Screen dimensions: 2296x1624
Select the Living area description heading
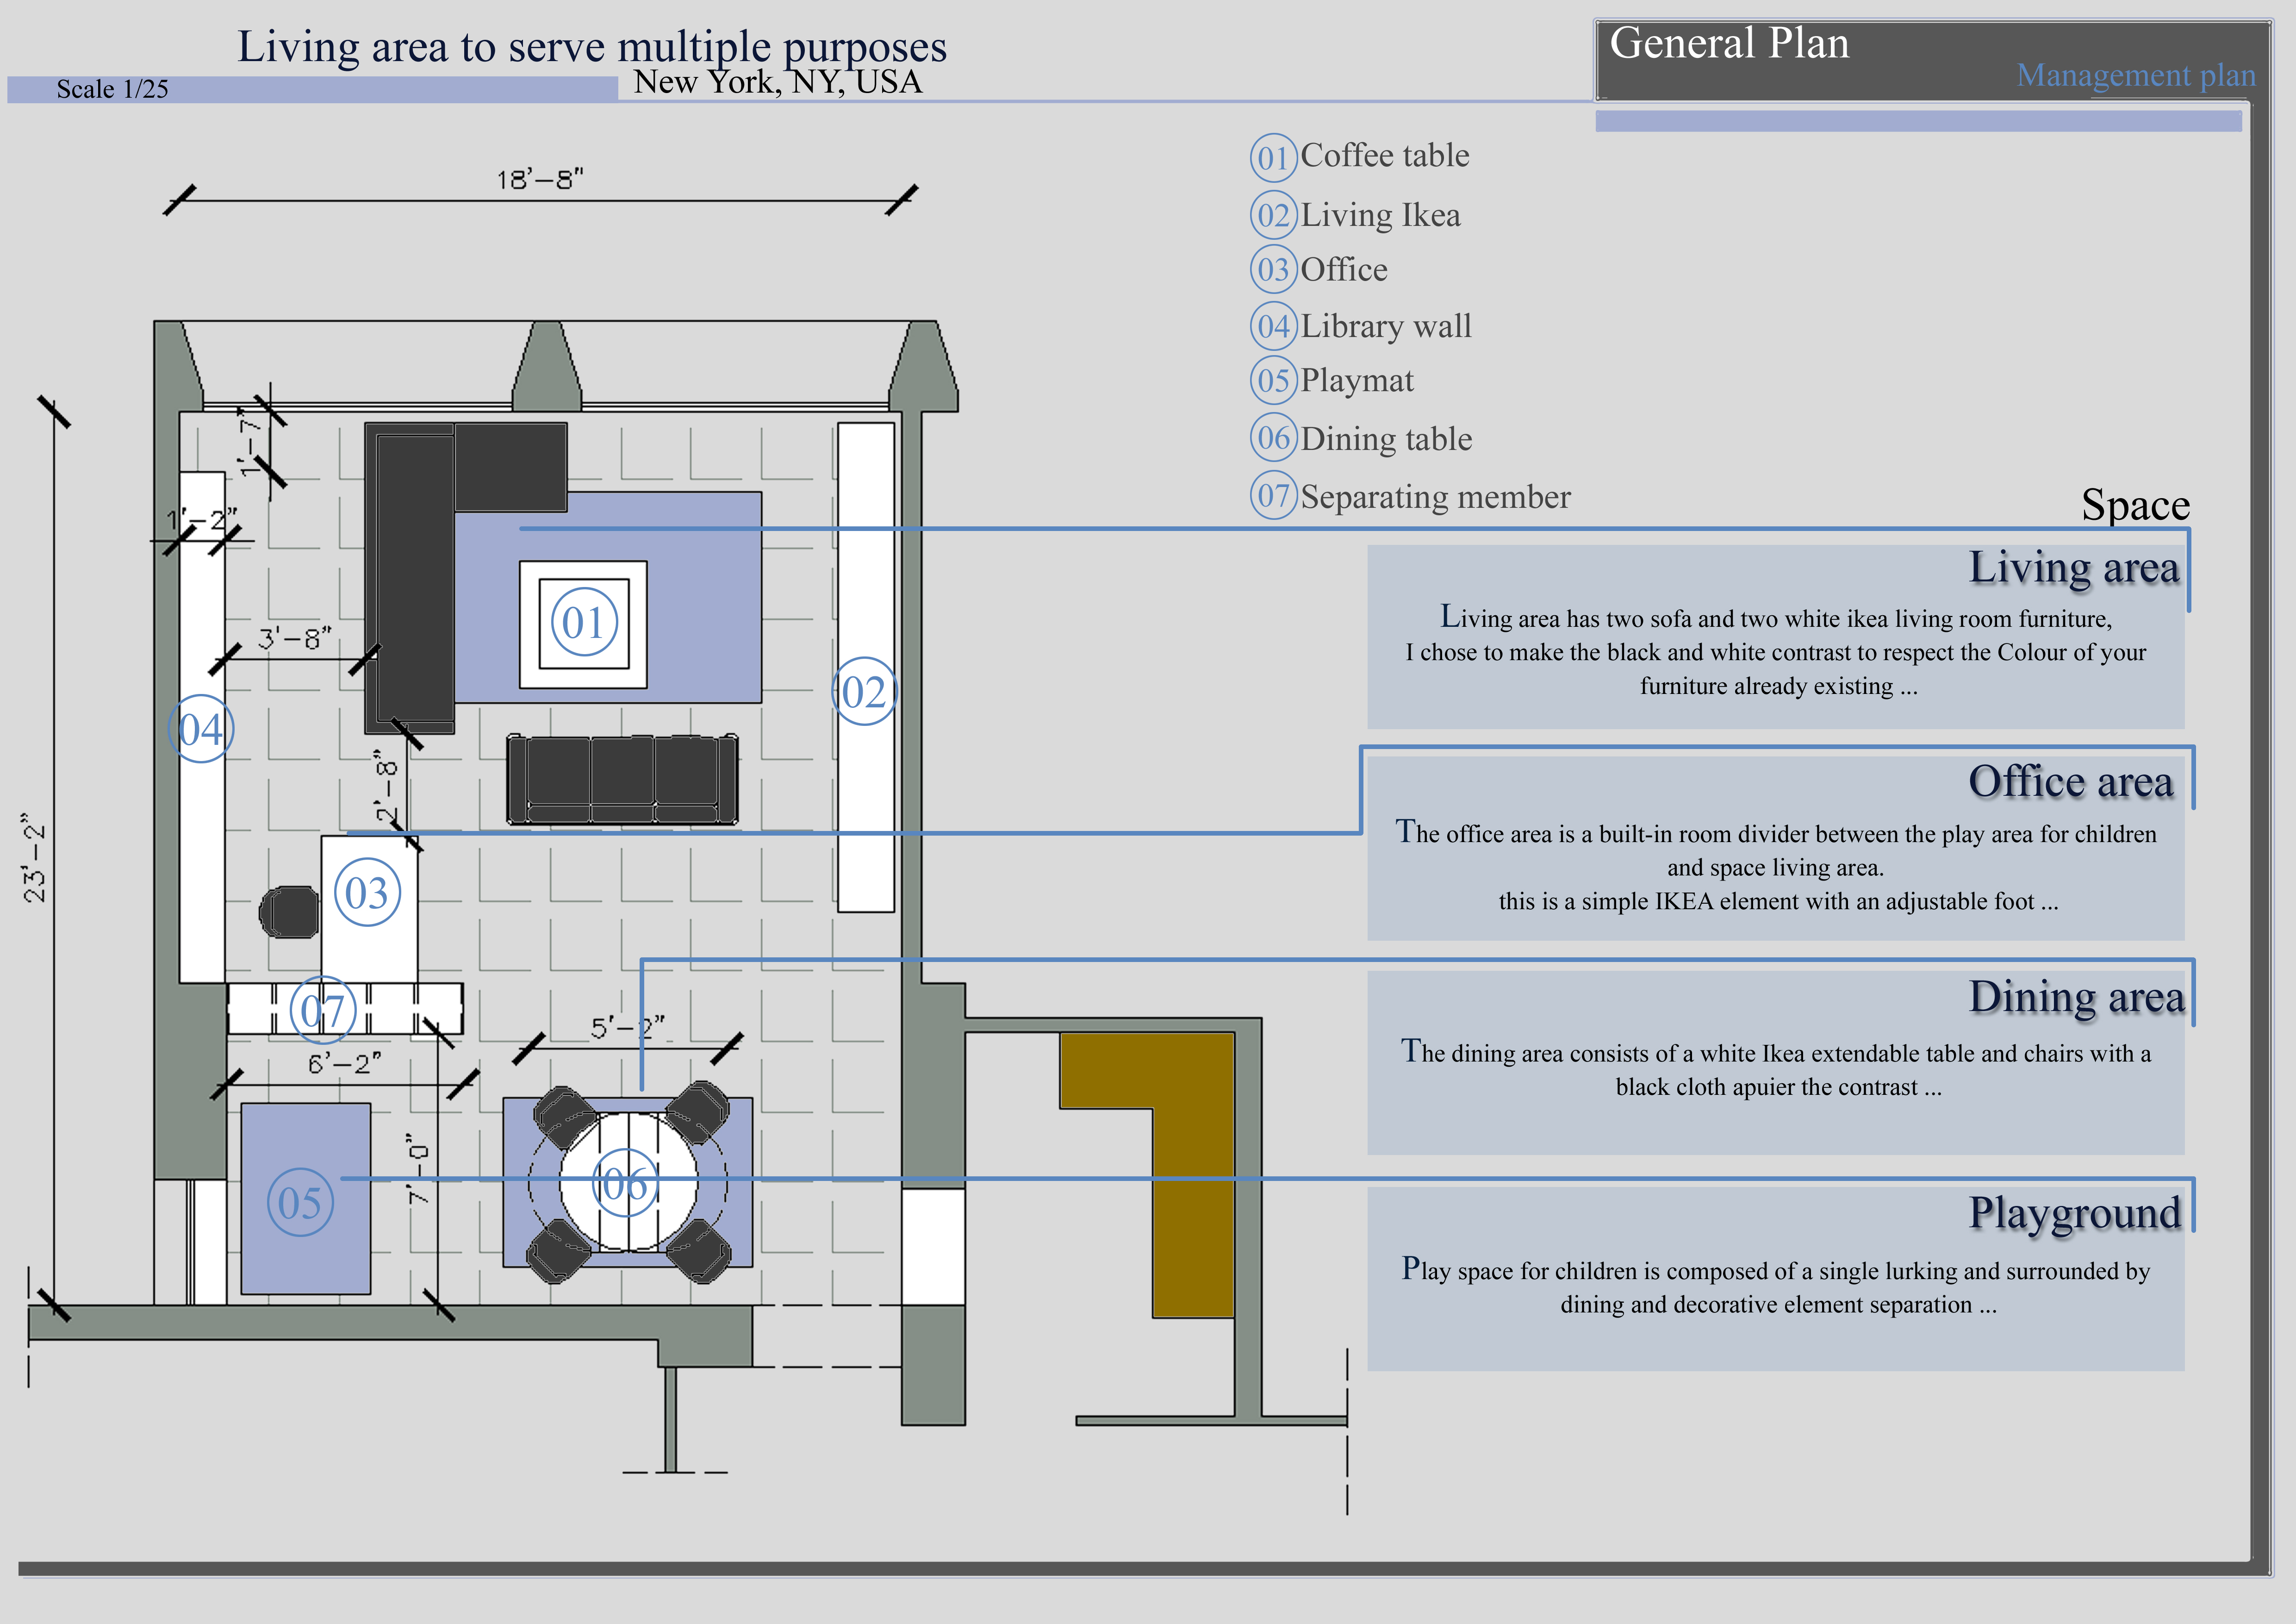click(x=2073, y=568)
